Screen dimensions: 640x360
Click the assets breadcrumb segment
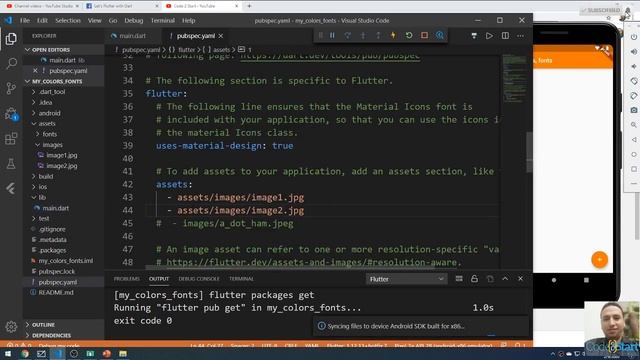[x=221, y=50]
